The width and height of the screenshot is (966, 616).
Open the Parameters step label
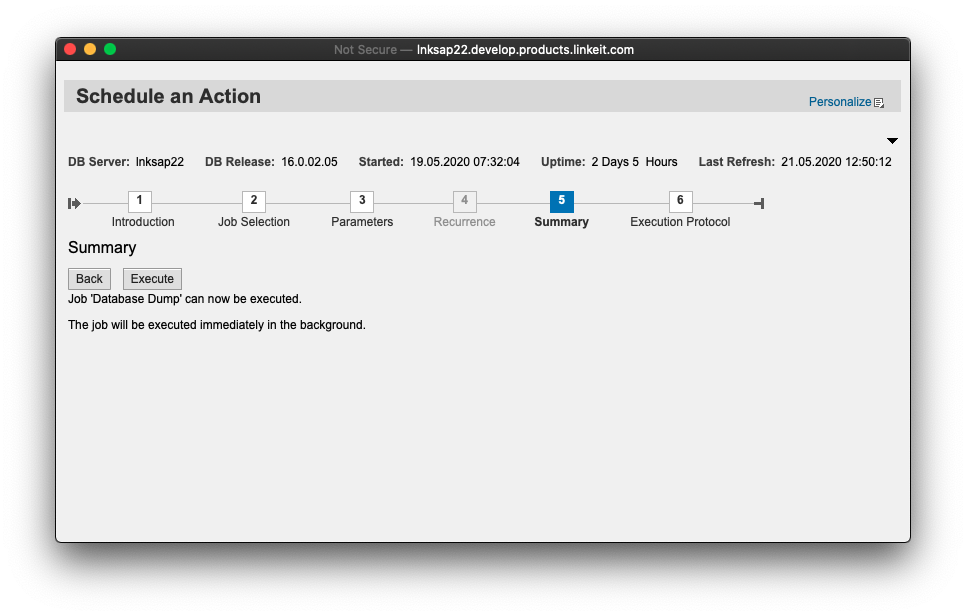[x=362, y=222]
